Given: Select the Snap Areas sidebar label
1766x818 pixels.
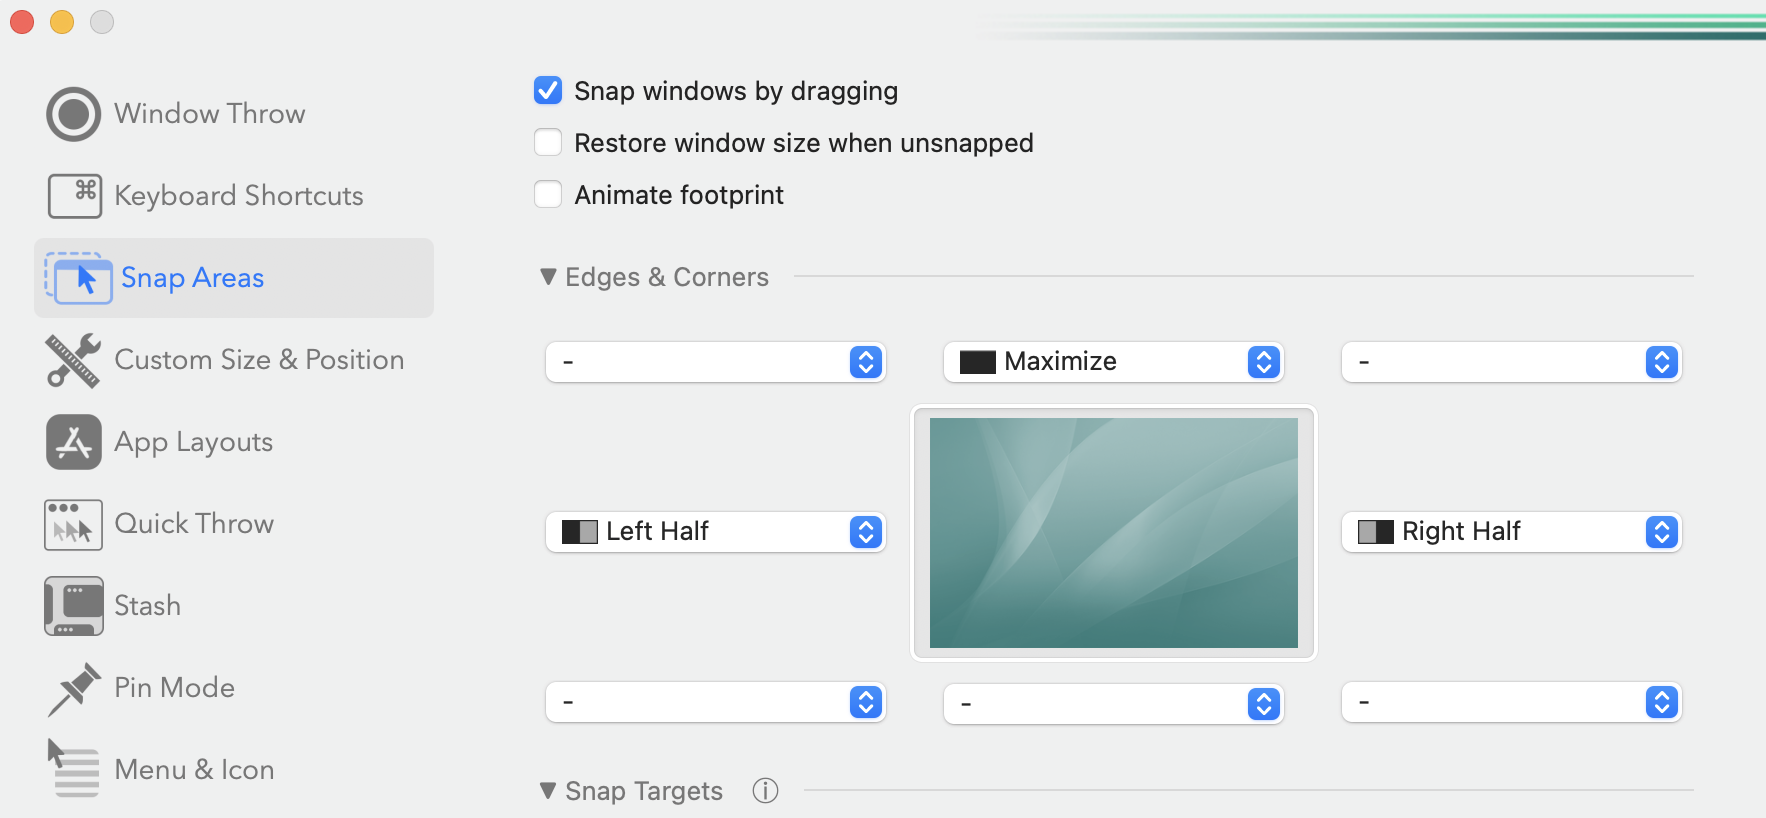Looking at the screenshot, I should (192, 278).
